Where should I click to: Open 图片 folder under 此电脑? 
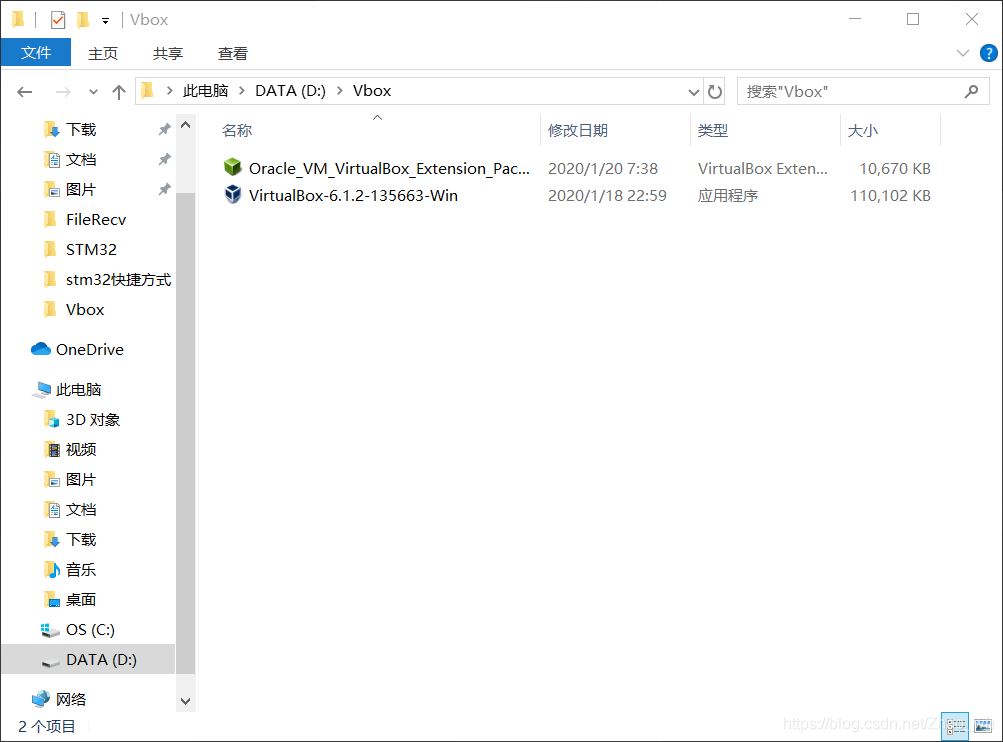[x=81, y=480]
